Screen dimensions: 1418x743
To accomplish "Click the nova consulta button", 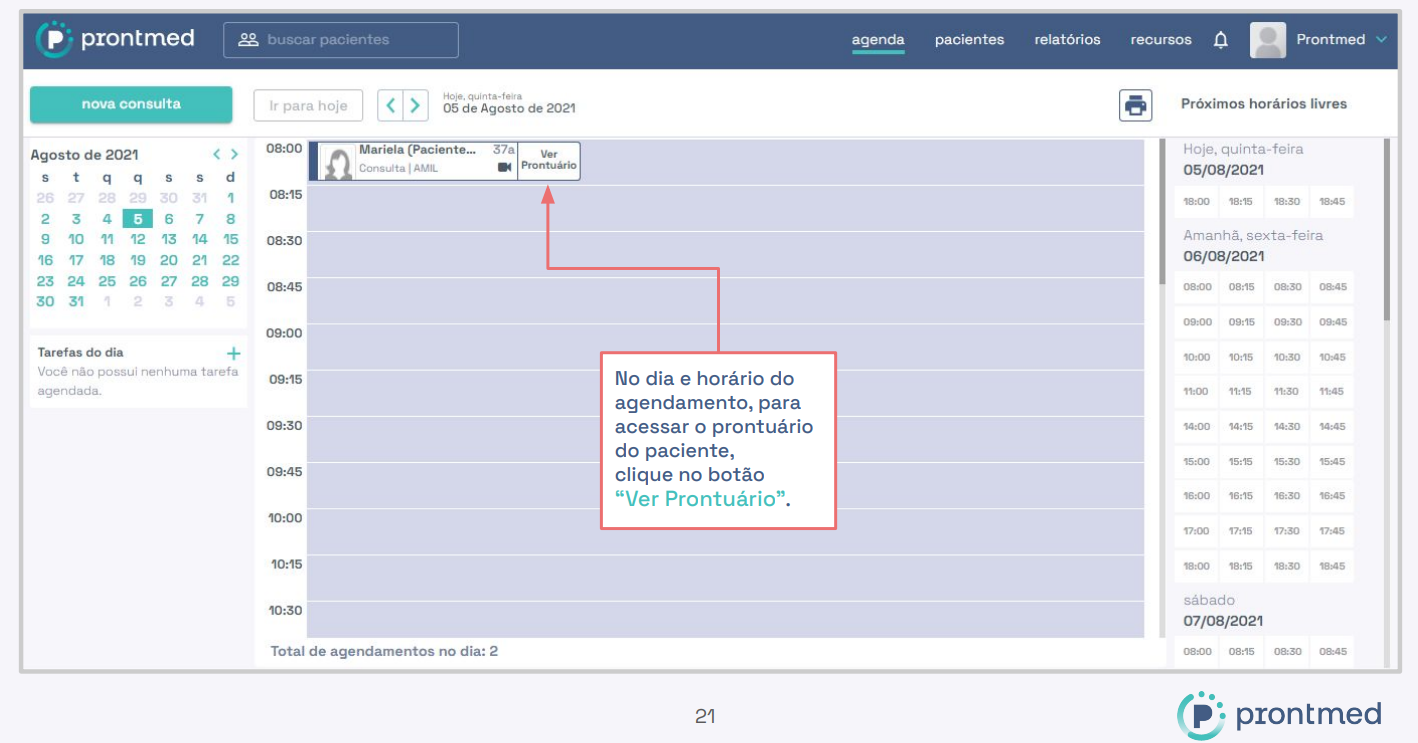I will coord(131,104).
